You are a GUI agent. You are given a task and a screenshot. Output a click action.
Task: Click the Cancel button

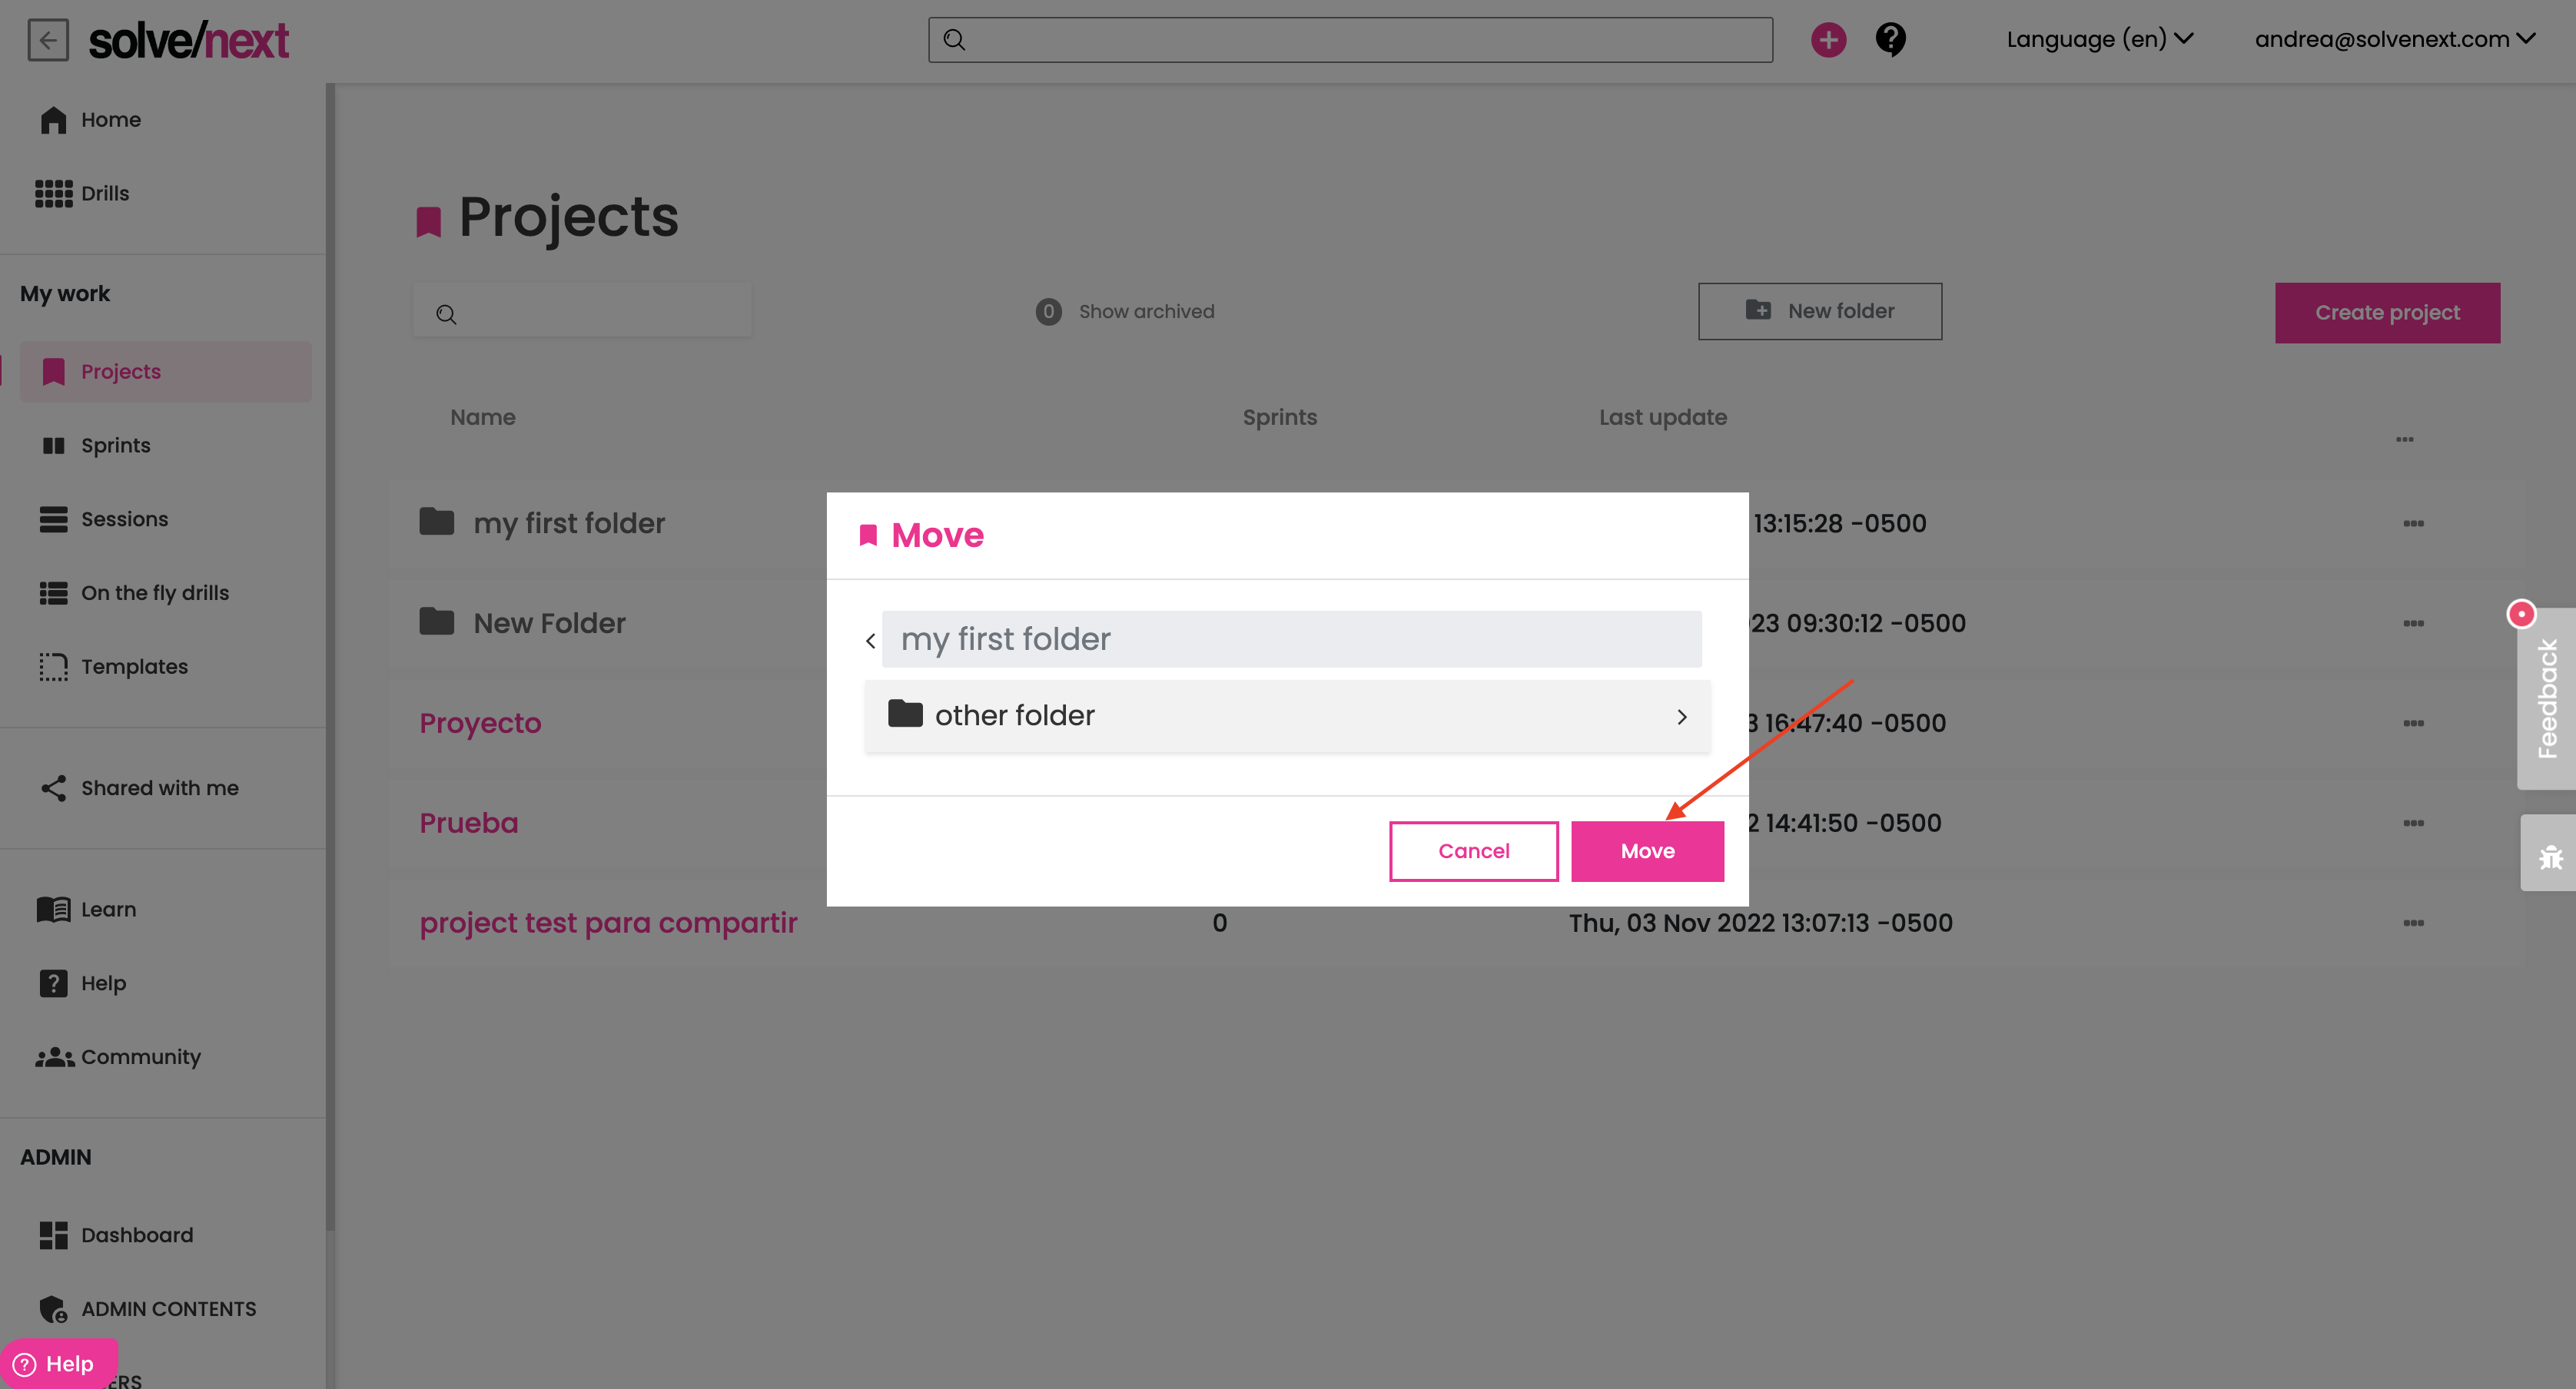[1473, 851]
